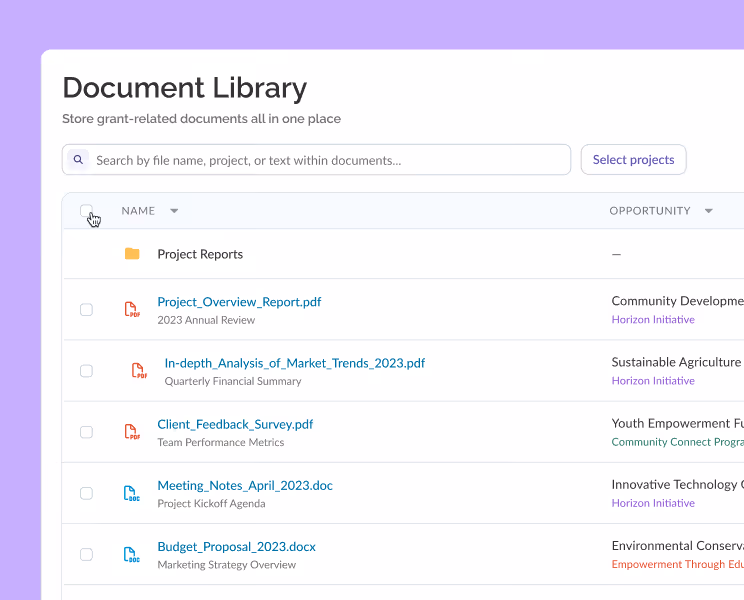Focus the document search input field
Viewport: 744px width, 600px height.
tap(316, 160)
